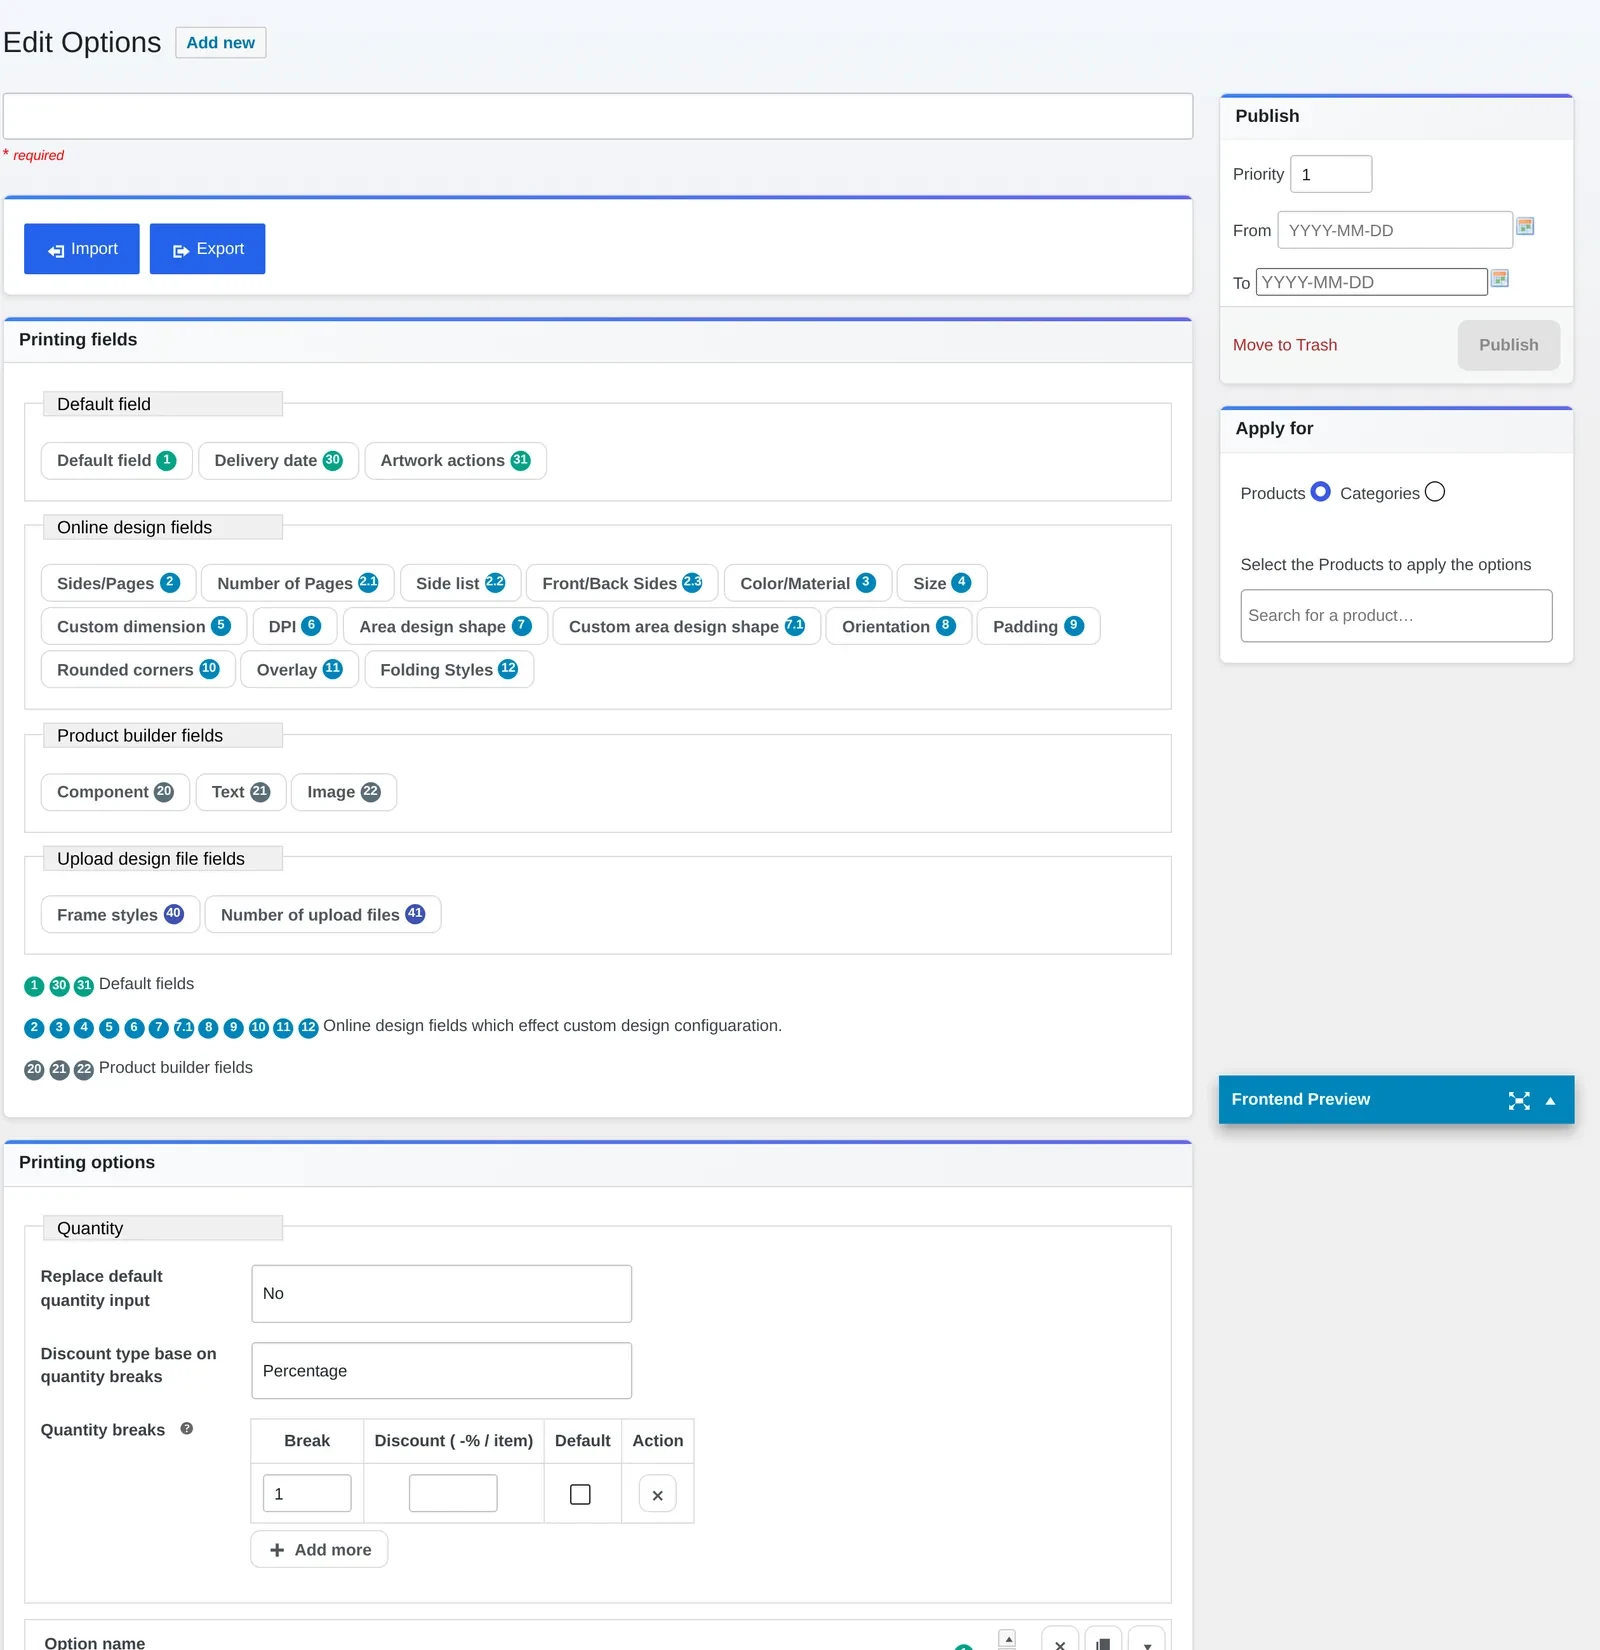The width and height of the screenshot is (1600, 1650).
Task: Add the Sides/Pages field
Action: click(118, 584)
